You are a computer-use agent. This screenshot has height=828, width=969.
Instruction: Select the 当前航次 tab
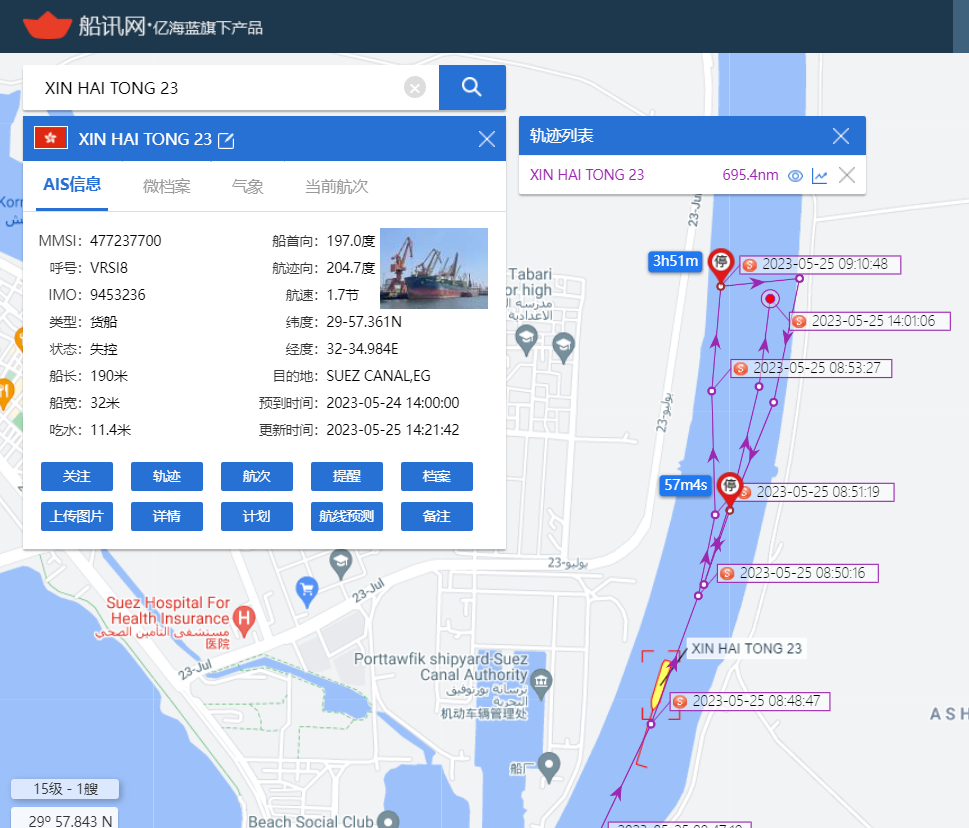336,186
